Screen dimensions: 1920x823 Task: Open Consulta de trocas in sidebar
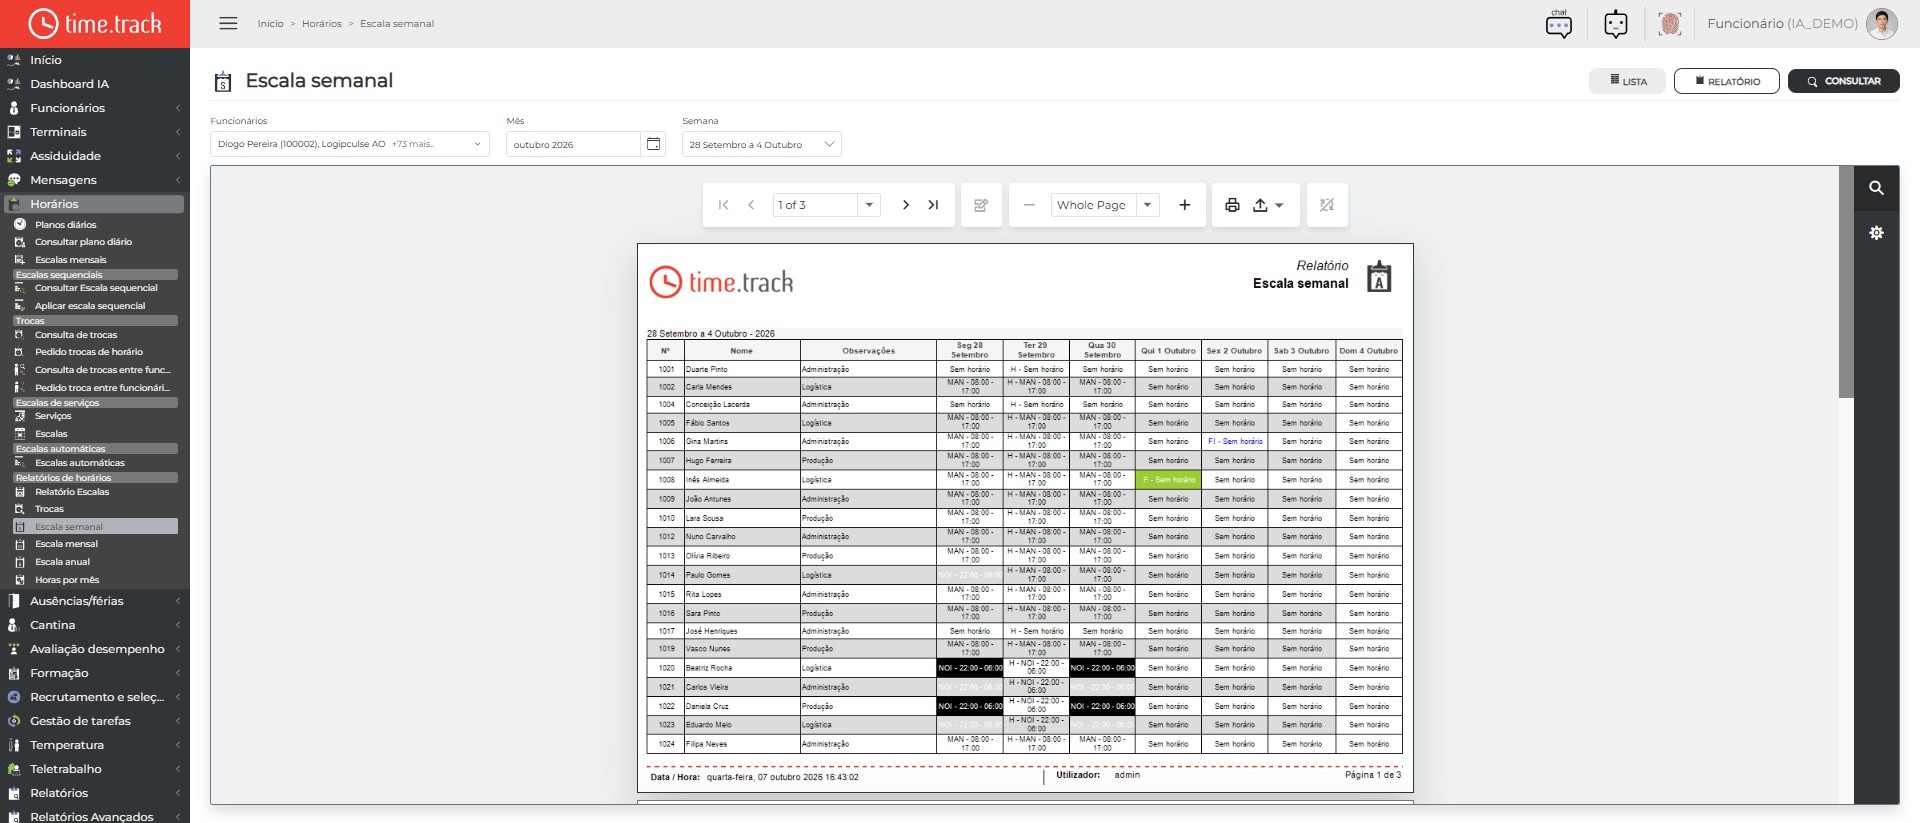click(76, 335)
